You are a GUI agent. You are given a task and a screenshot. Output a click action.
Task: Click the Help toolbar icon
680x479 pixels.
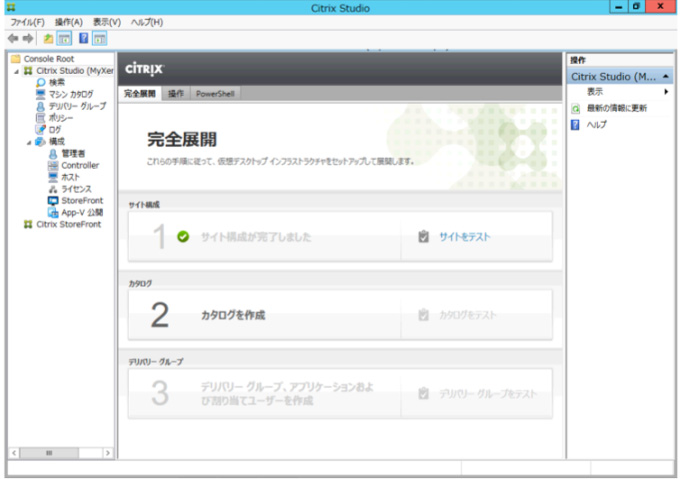(84, 39)
